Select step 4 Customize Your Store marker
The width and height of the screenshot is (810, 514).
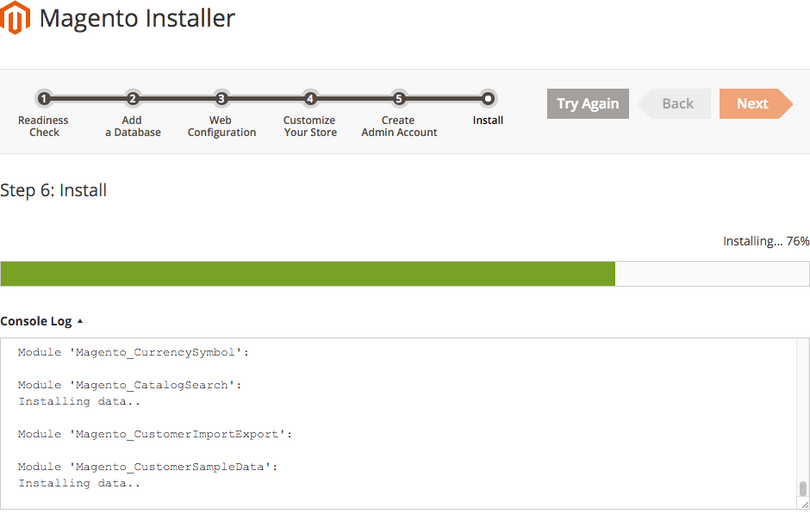point(310,98)
